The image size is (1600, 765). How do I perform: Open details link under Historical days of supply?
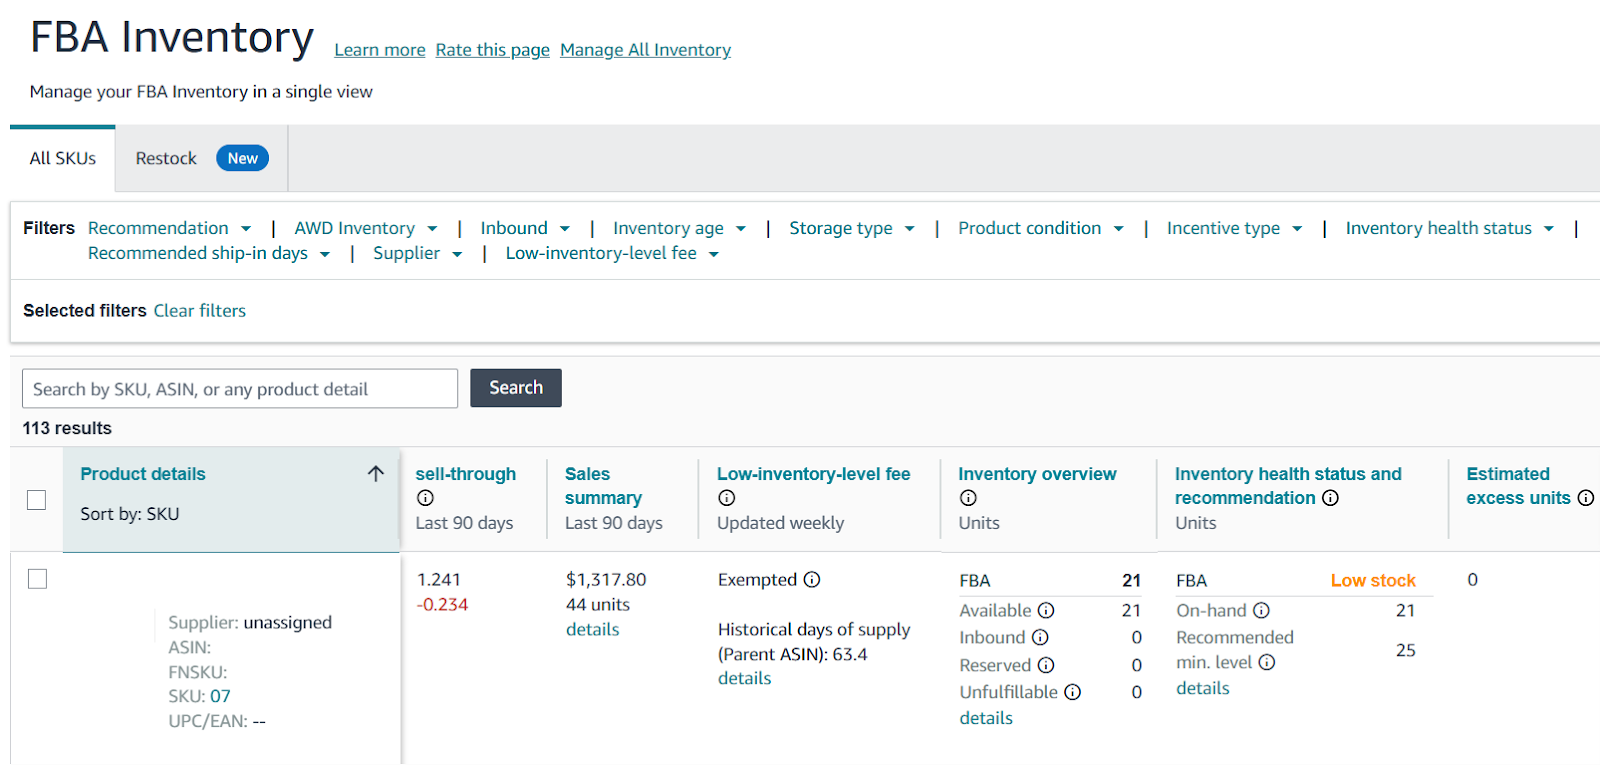(x=745, y=679)
